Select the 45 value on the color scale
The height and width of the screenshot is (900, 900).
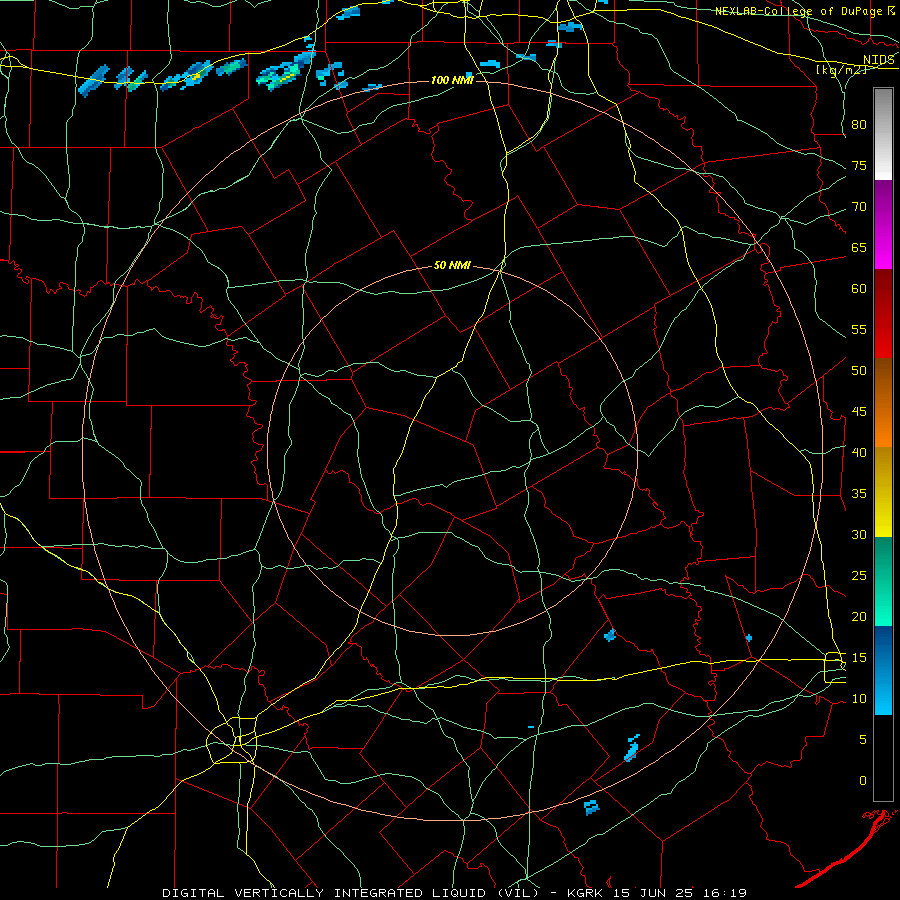click(x=859, y=412)
